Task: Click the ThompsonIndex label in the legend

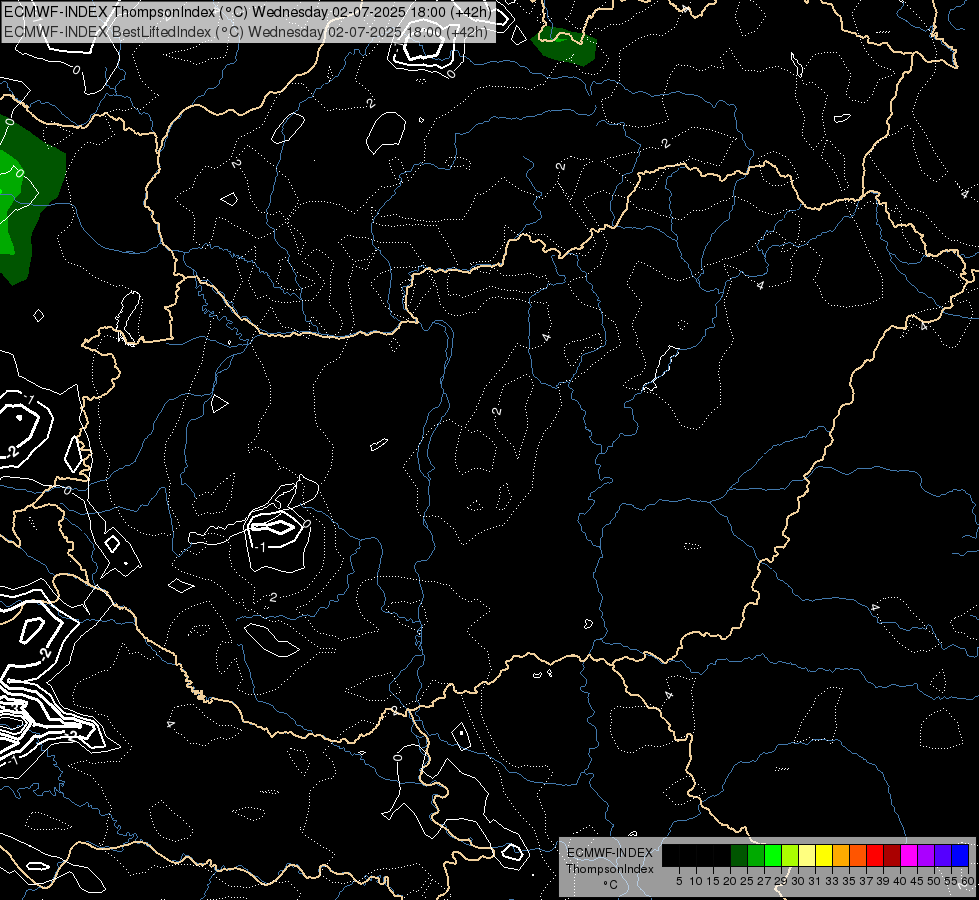Action: [x=610, y=869]
